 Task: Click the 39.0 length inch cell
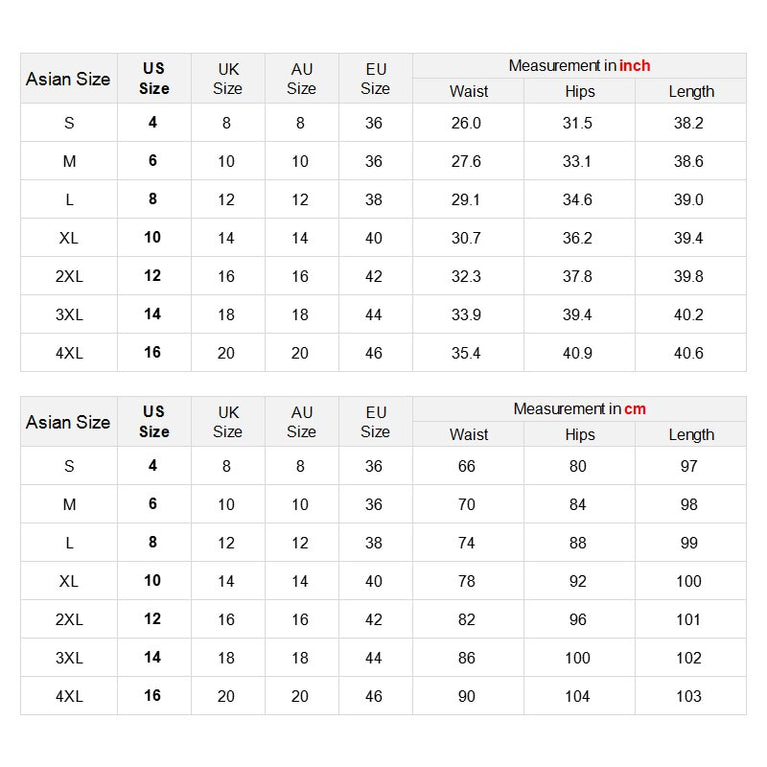pyautogui.click(x=688, y=200)
